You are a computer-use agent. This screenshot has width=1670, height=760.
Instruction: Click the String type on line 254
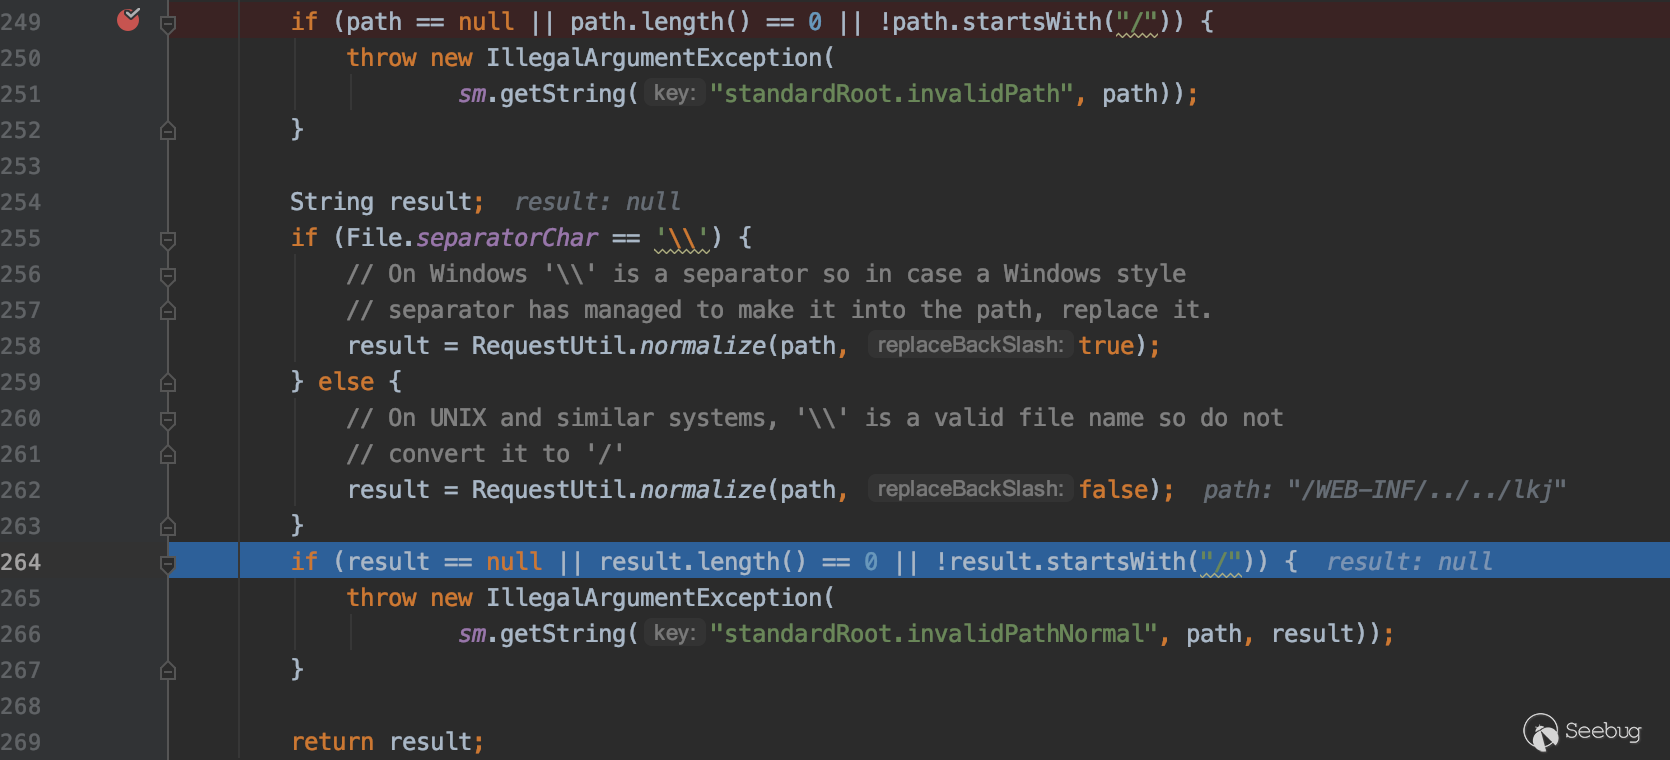click(332, 202)
